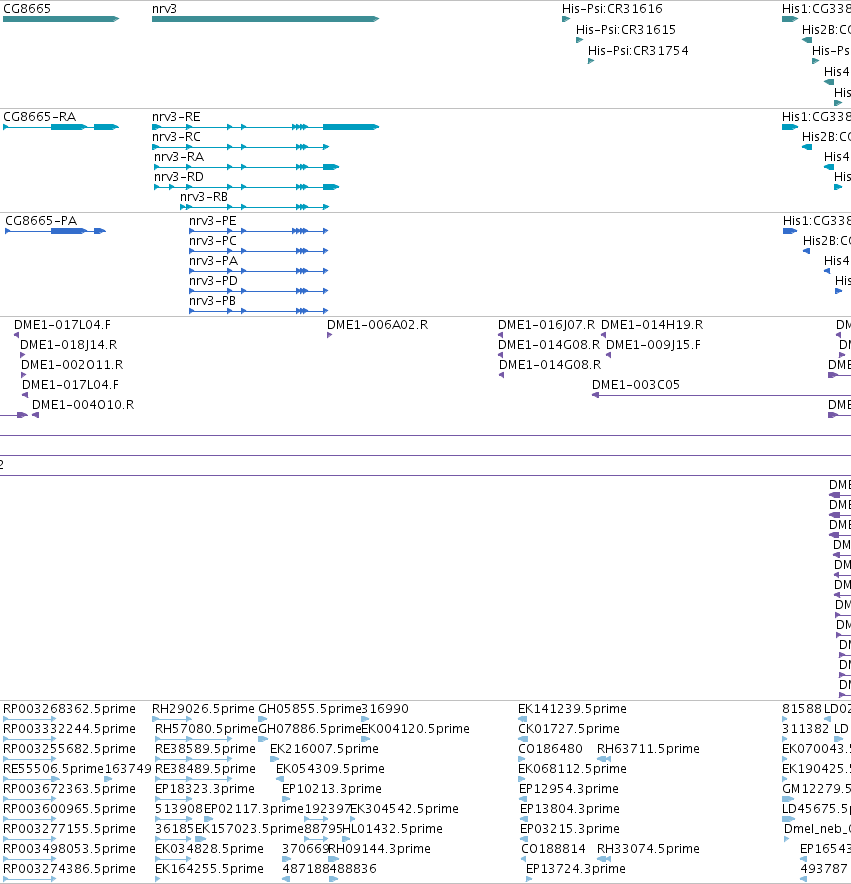Open EST RP003268362.5prime
This screenshot has width=851, height=884.
(29, 719)
